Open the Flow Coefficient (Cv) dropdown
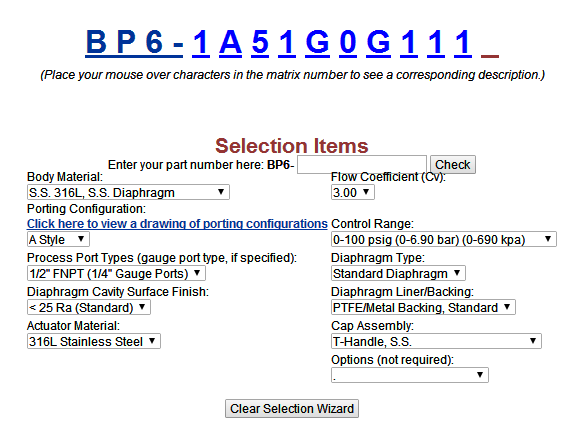578x426 pixels. click(x=353, y=192)
